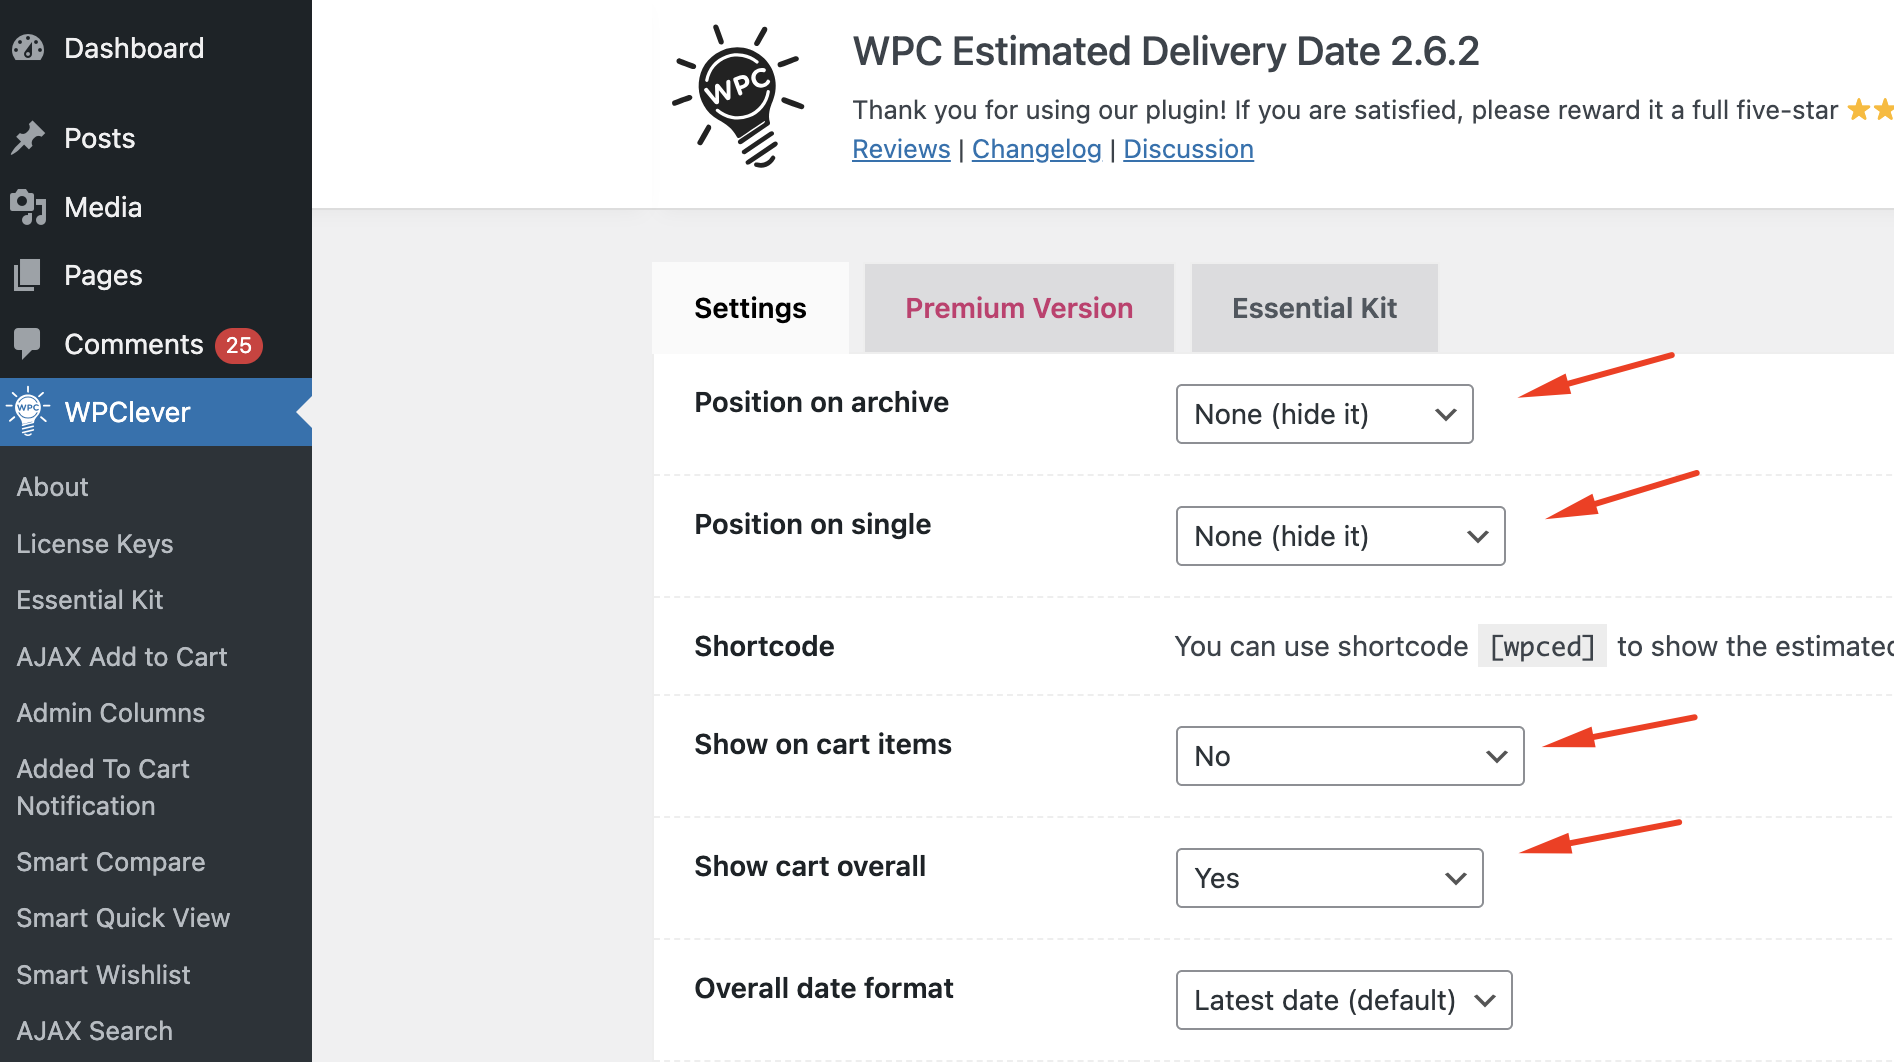Viewport: 1894px width, 1062px height.
Task: Open Essential Kit in sidebar submenu
Action: coord(90,600)
